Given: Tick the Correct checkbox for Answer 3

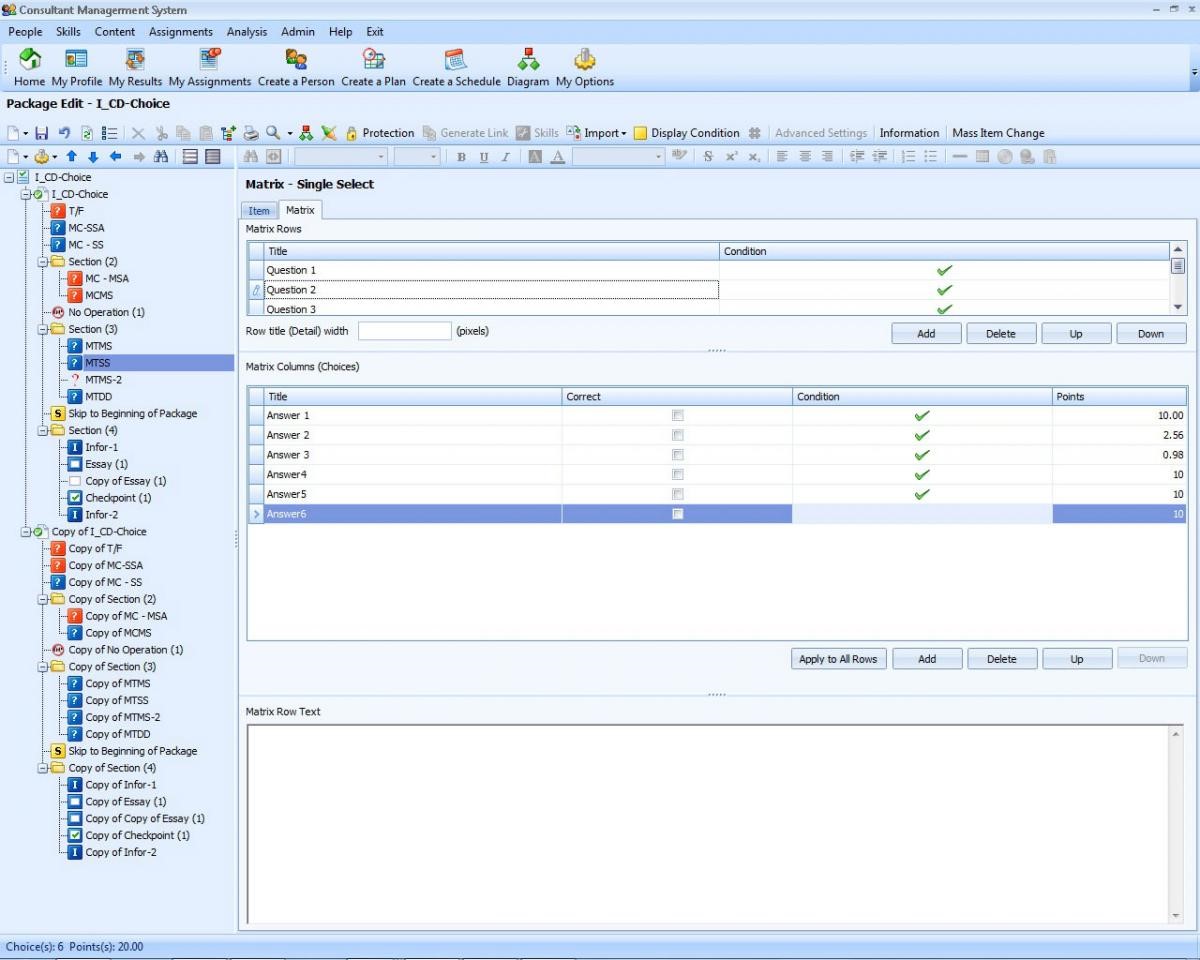Looking at the screenshot, I should click(x=678, y=455).
